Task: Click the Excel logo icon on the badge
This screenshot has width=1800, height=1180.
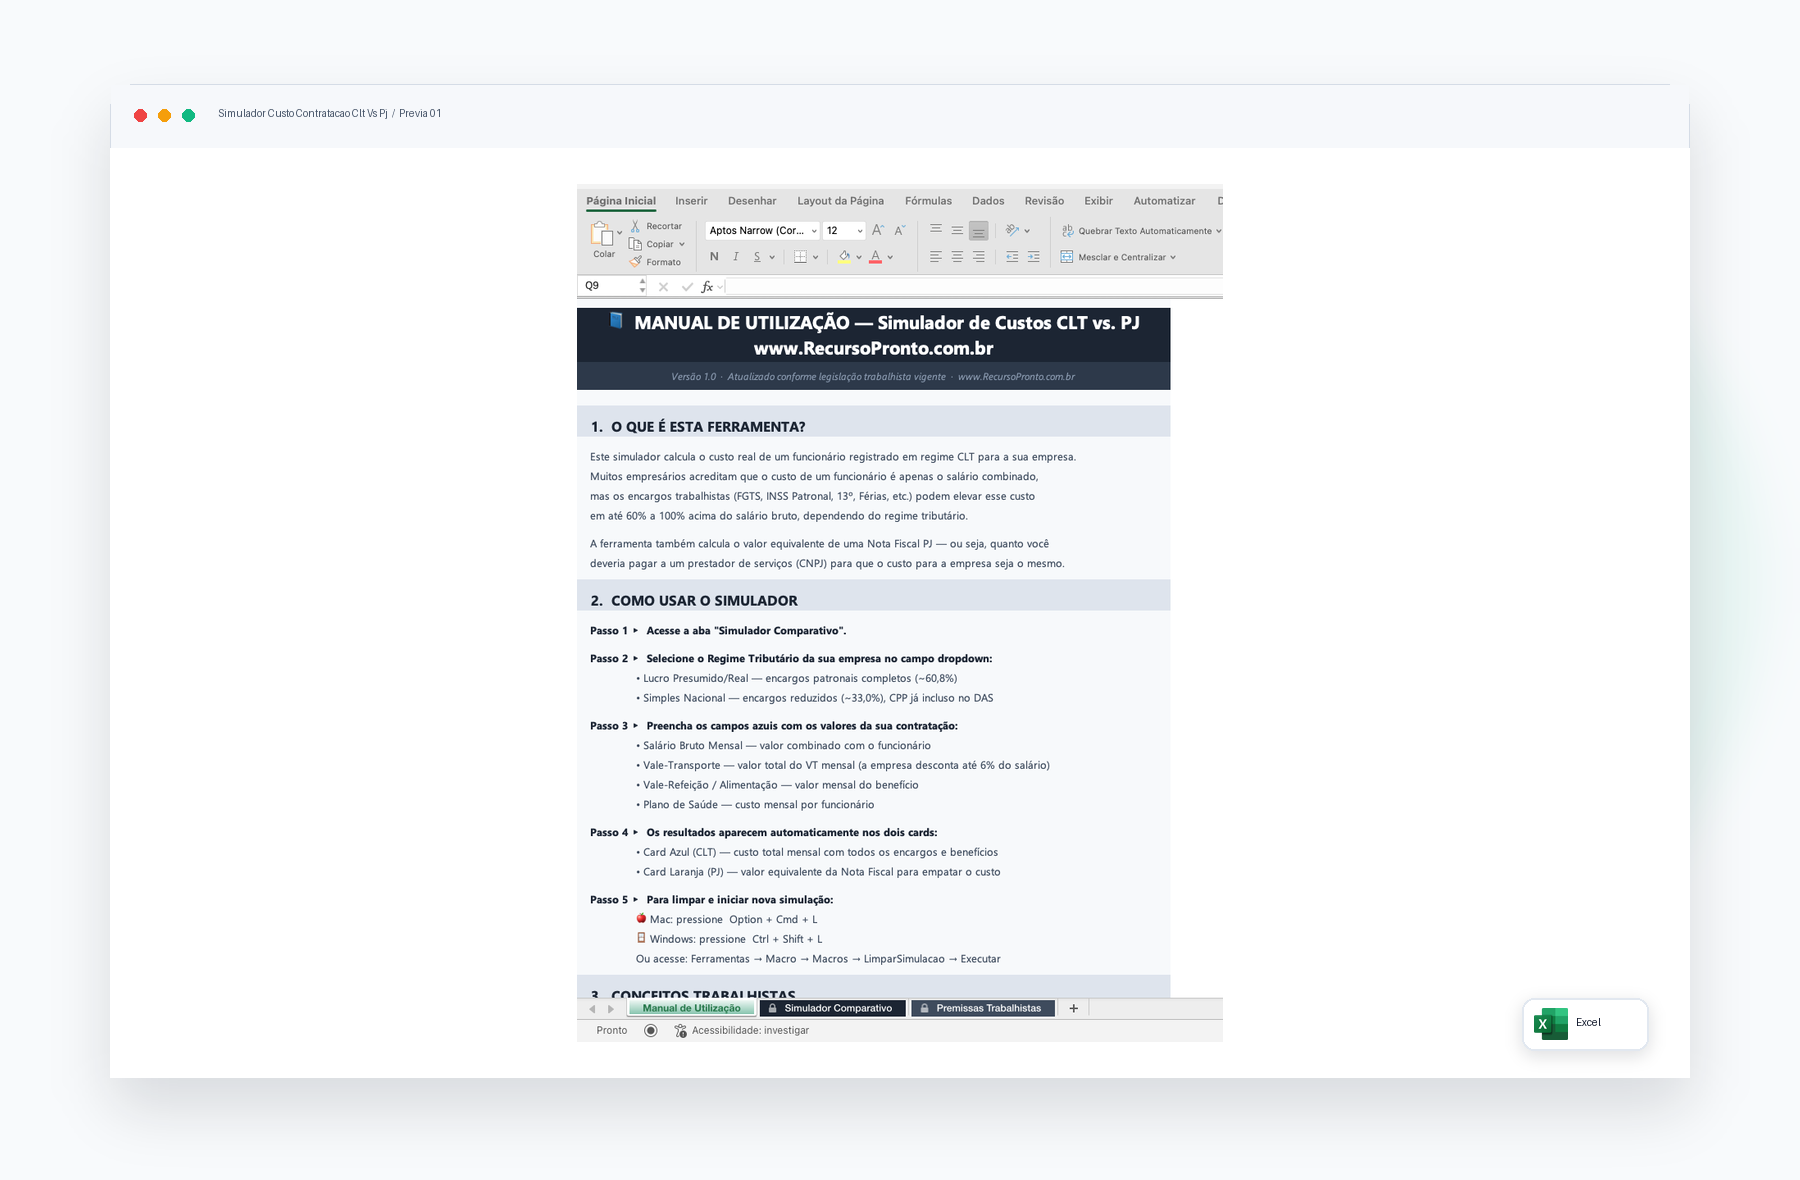Action: pos(1551,1024)
